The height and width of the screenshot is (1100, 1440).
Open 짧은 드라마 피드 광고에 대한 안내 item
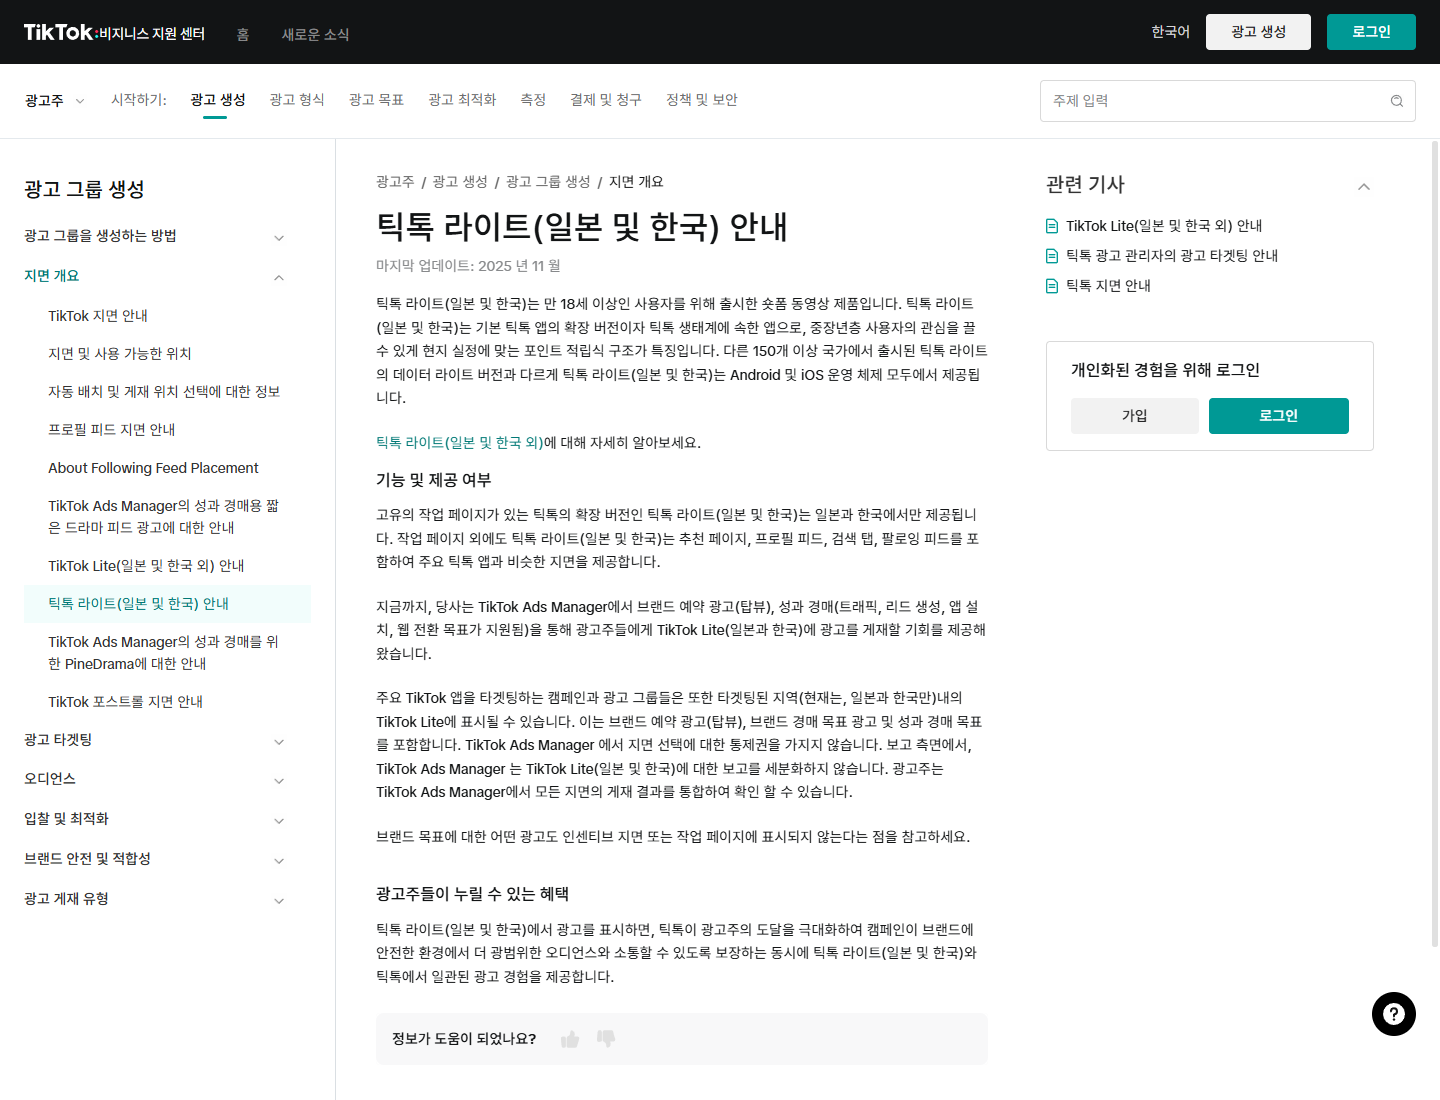click(164, 517)
